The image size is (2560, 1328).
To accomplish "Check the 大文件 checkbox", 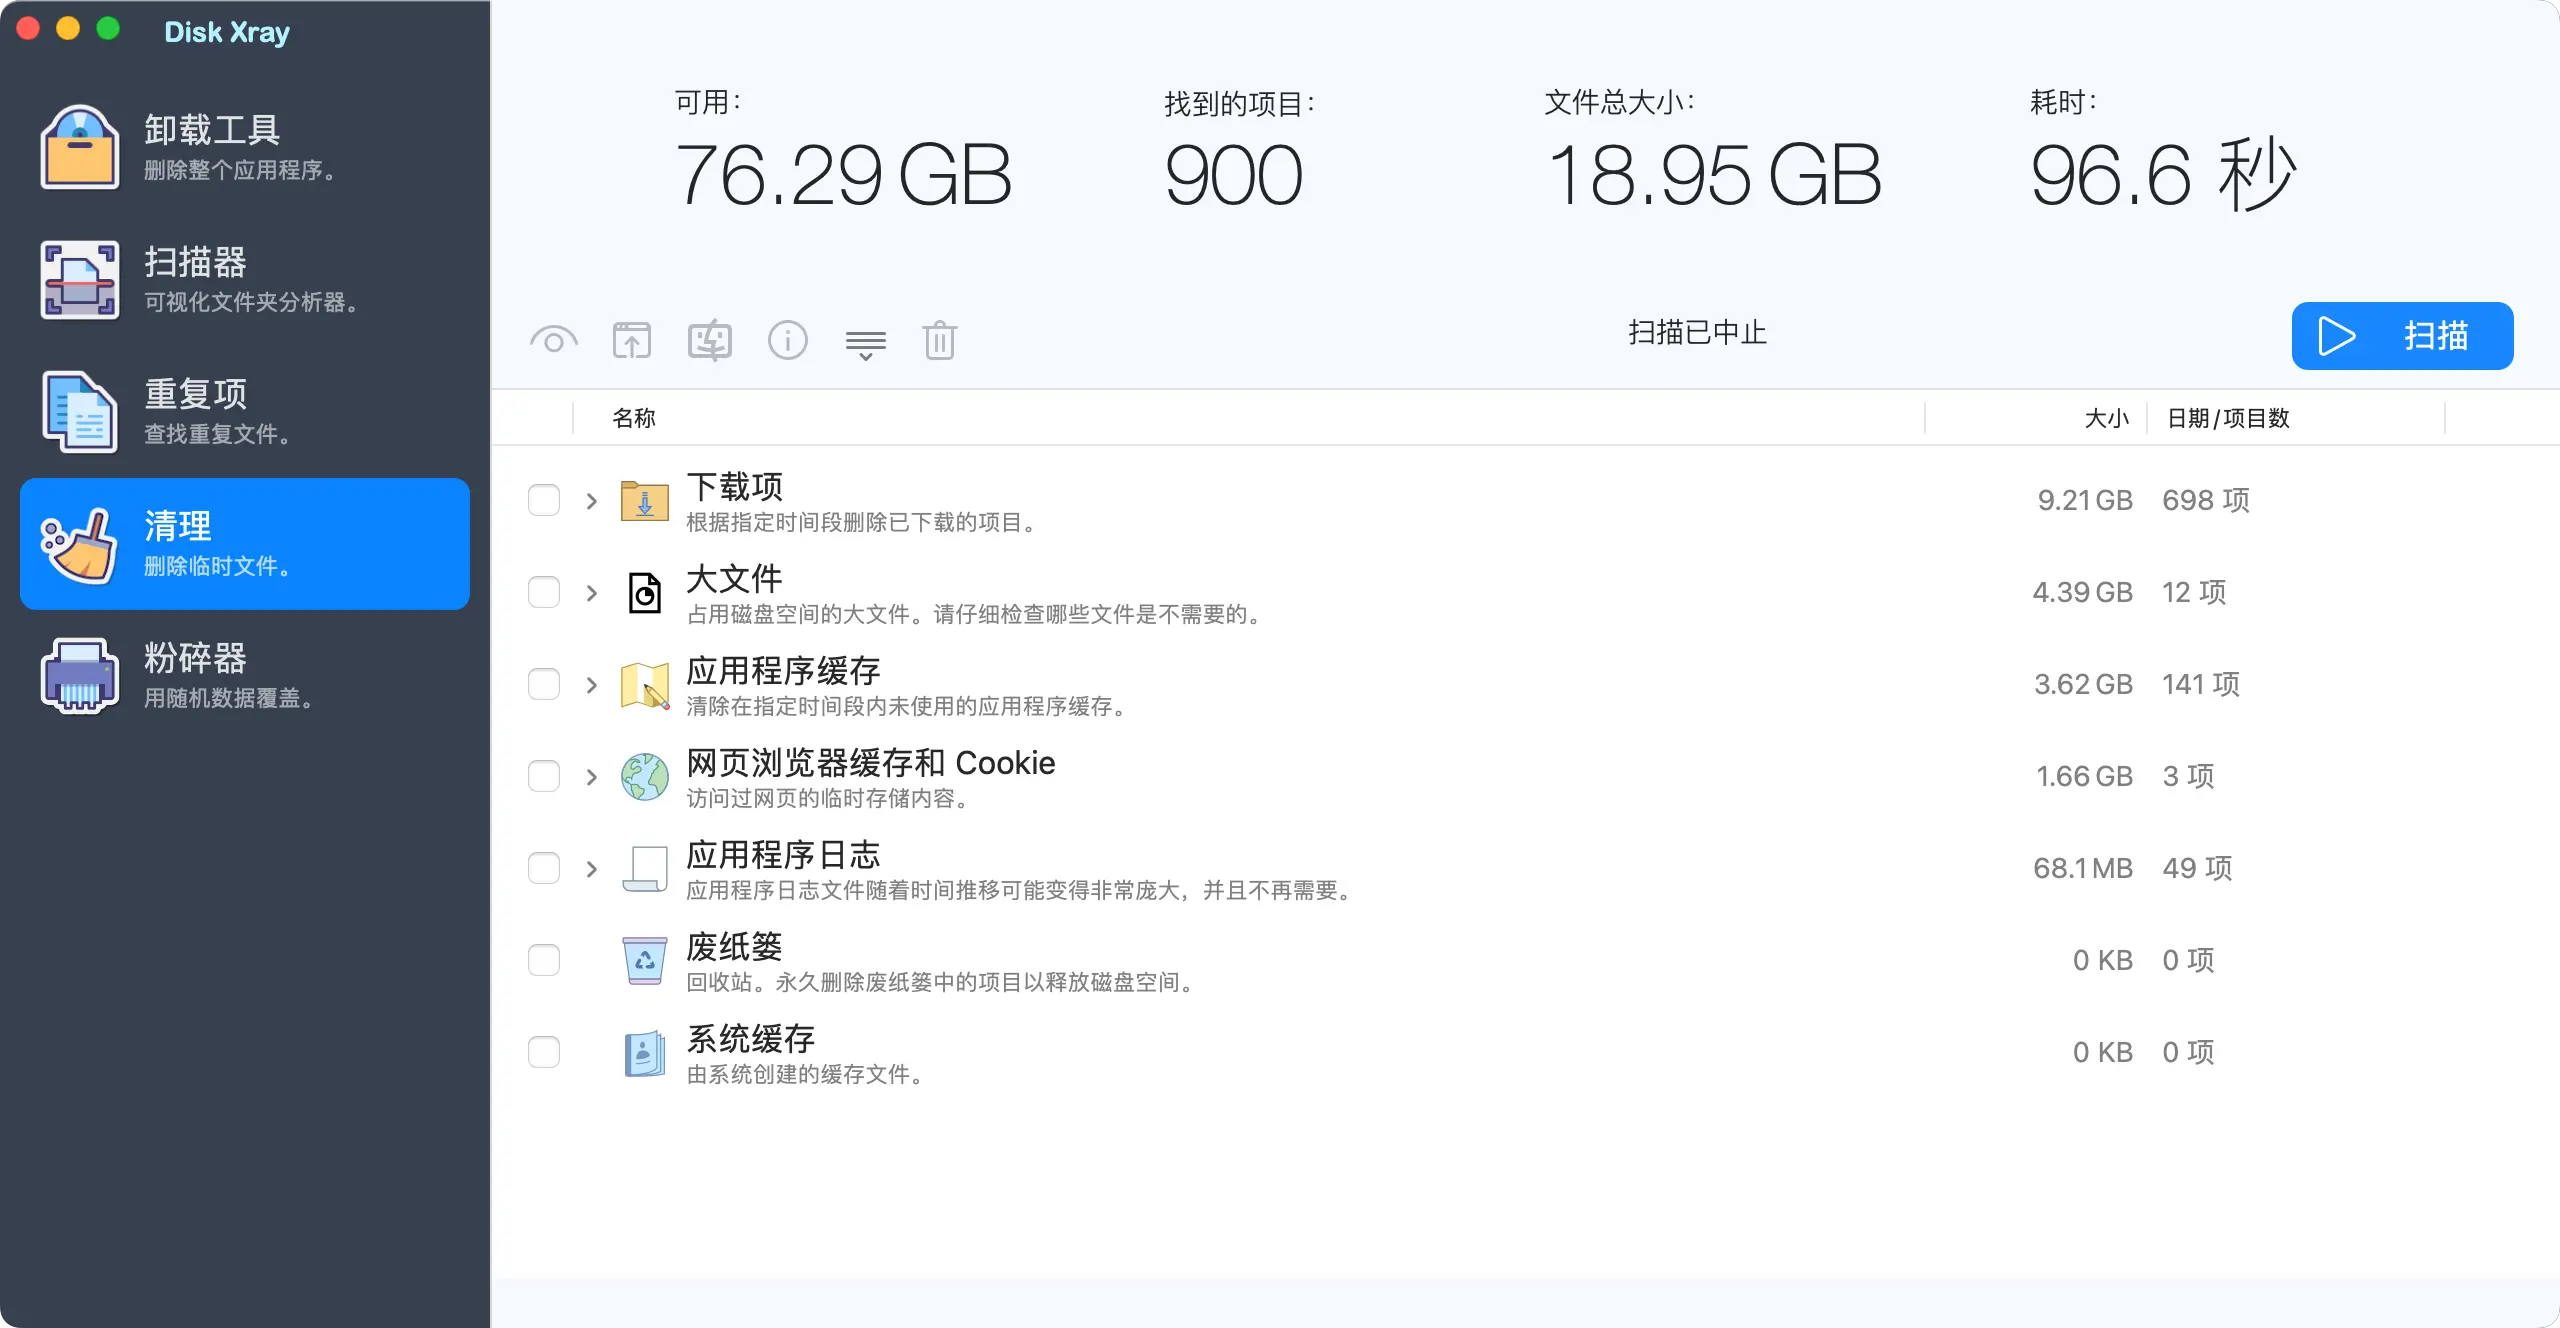I will [x=544, y=592].
